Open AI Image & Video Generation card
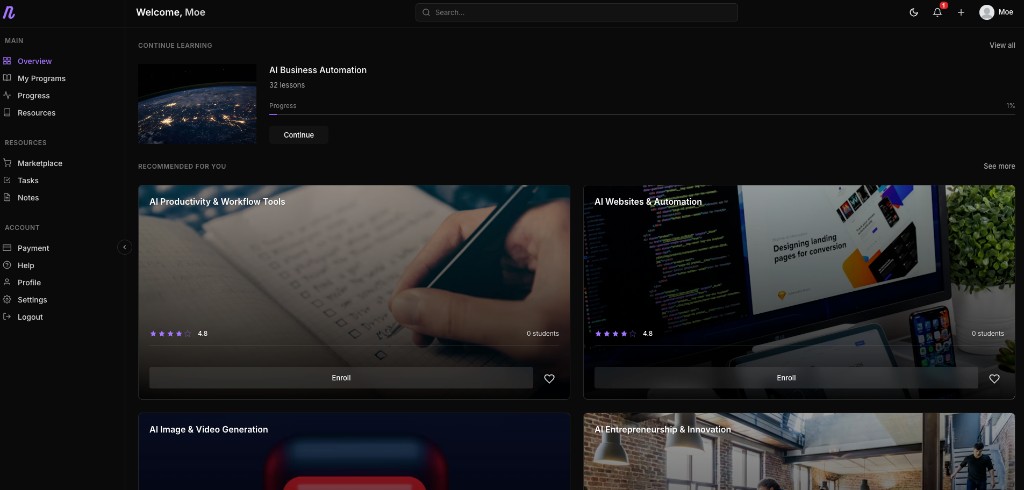The width and height of the screenshot is (1024, 490). point(354,451)
